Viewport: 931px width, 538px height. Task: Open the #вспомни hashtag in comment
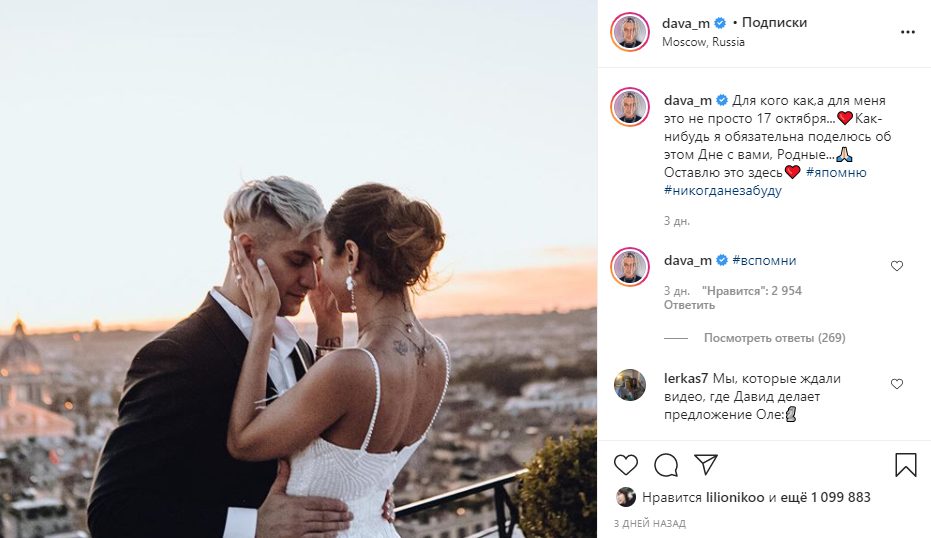764,261
